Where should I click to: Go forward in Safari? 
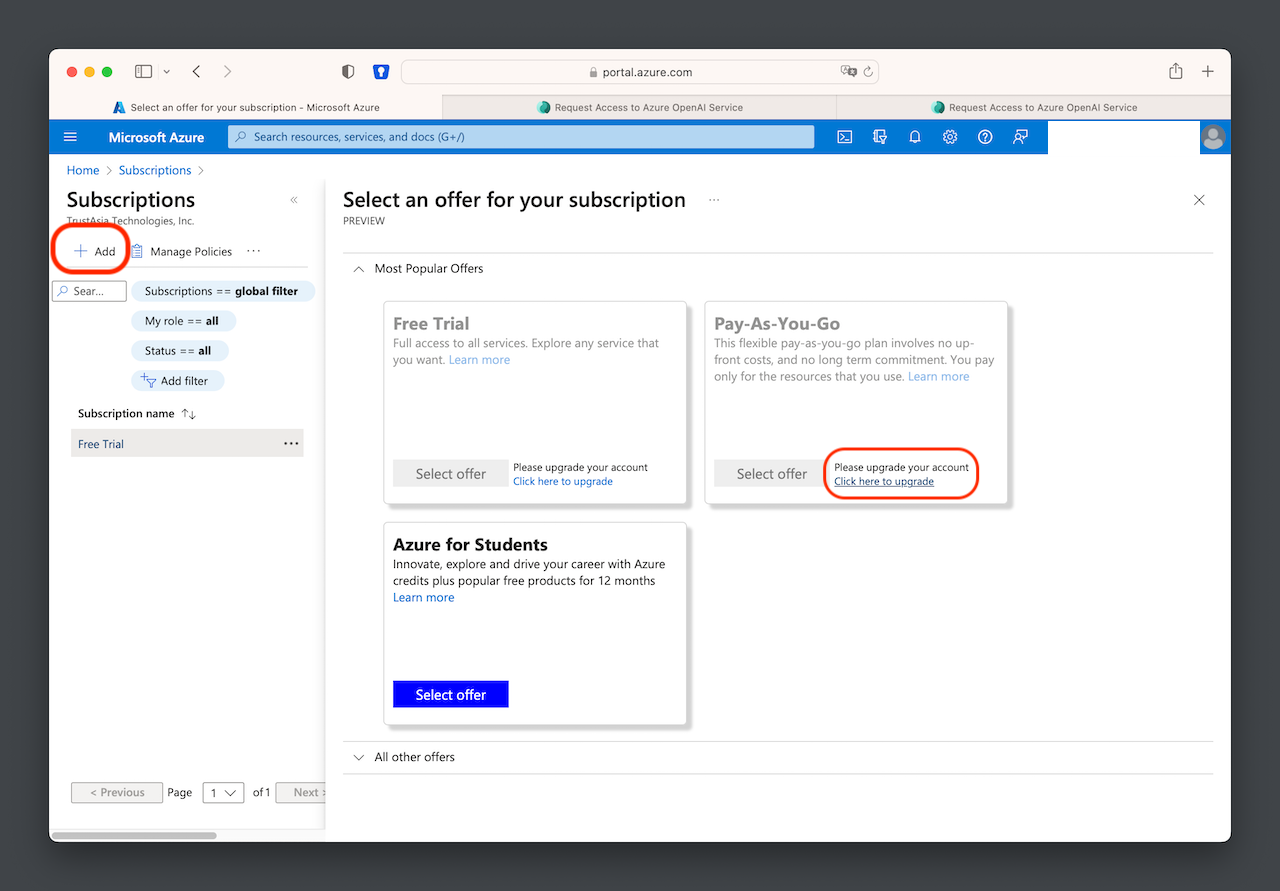[x=228, y=72]
